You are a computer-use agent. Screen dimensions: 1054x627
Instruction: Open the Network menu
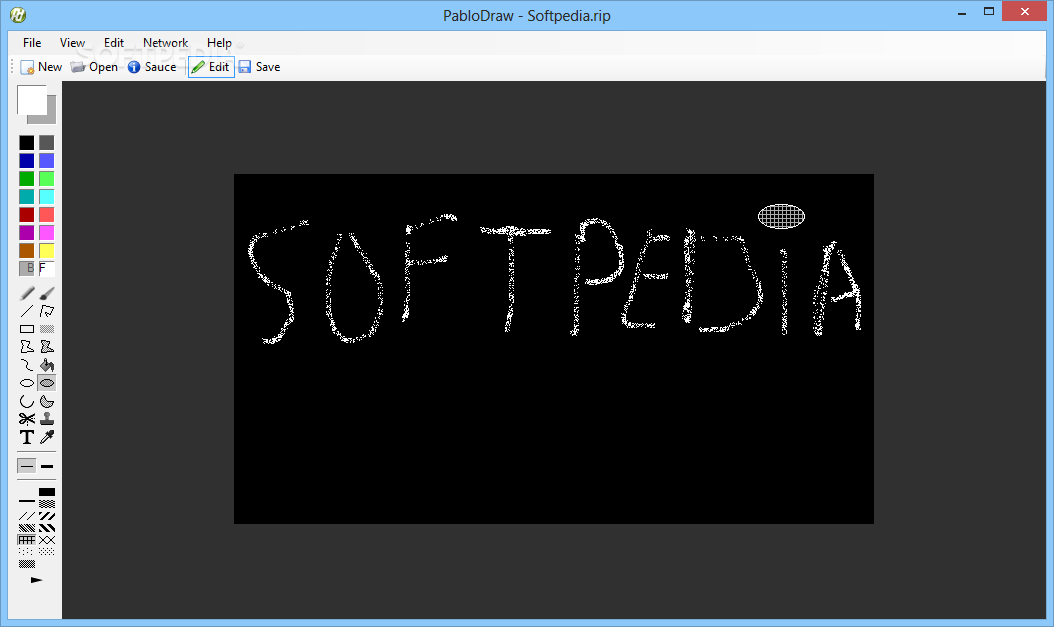point(165,42)
